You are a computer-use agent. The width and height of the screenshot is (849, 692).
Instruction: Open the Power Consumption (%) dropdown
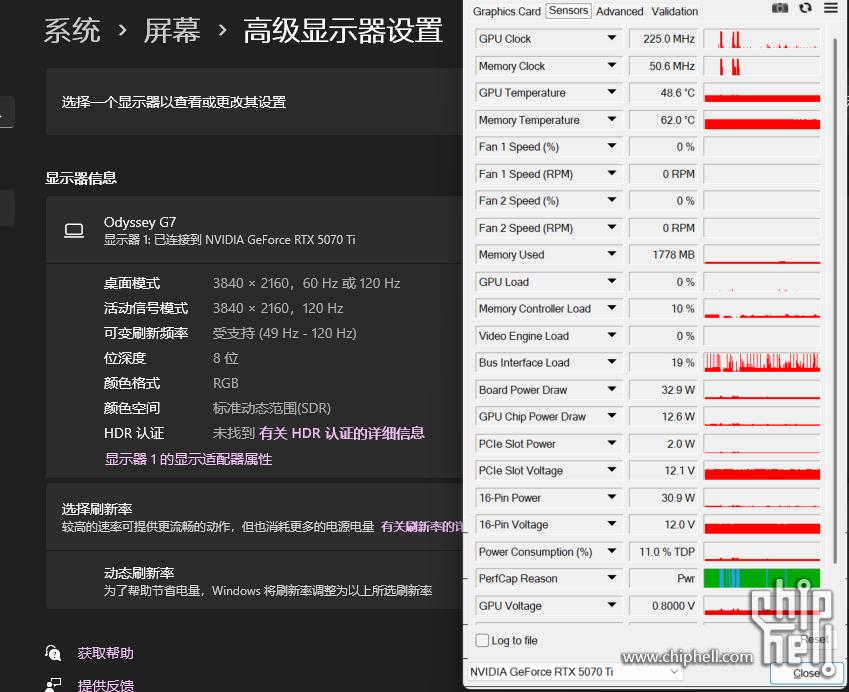click(612, 552)
